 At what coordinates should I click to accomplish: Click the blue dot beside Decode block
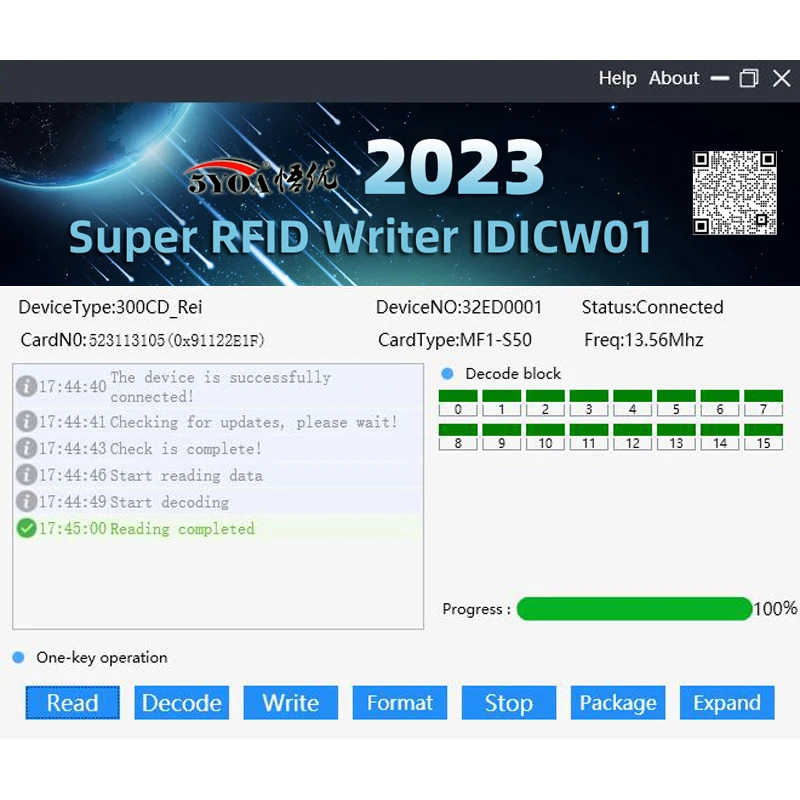click(447, 374)
